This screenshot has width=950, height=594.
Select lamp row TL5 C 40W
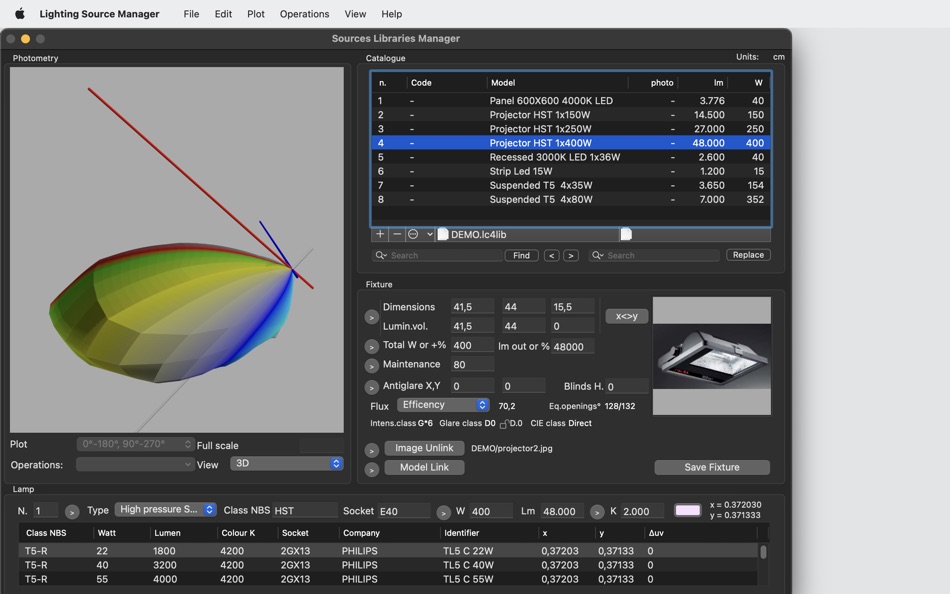[388, 565]
